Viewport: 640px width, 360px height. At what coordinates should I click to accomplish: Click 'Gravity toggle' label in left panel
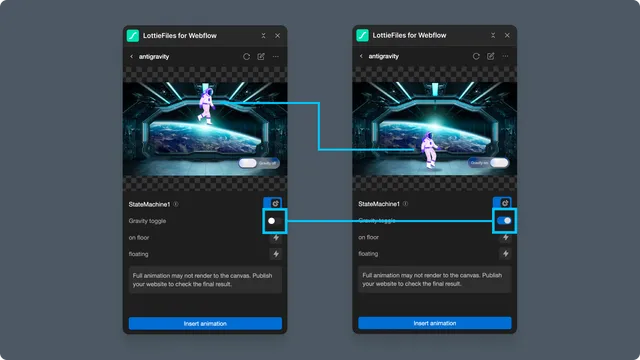[147, 221]
